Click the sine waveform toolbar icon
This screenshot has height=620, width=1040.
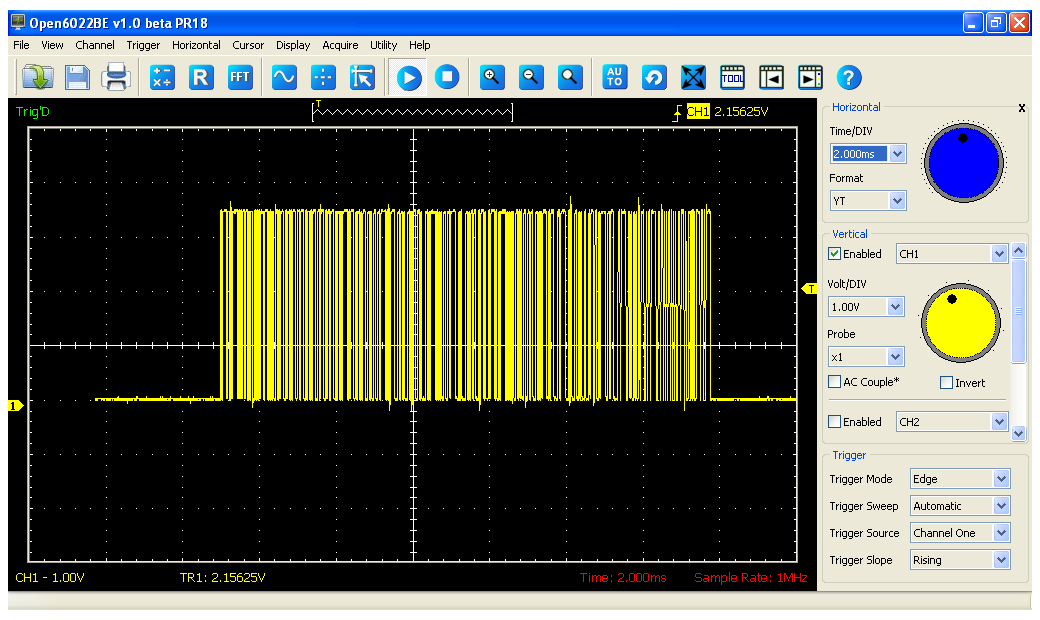(285, 78)
